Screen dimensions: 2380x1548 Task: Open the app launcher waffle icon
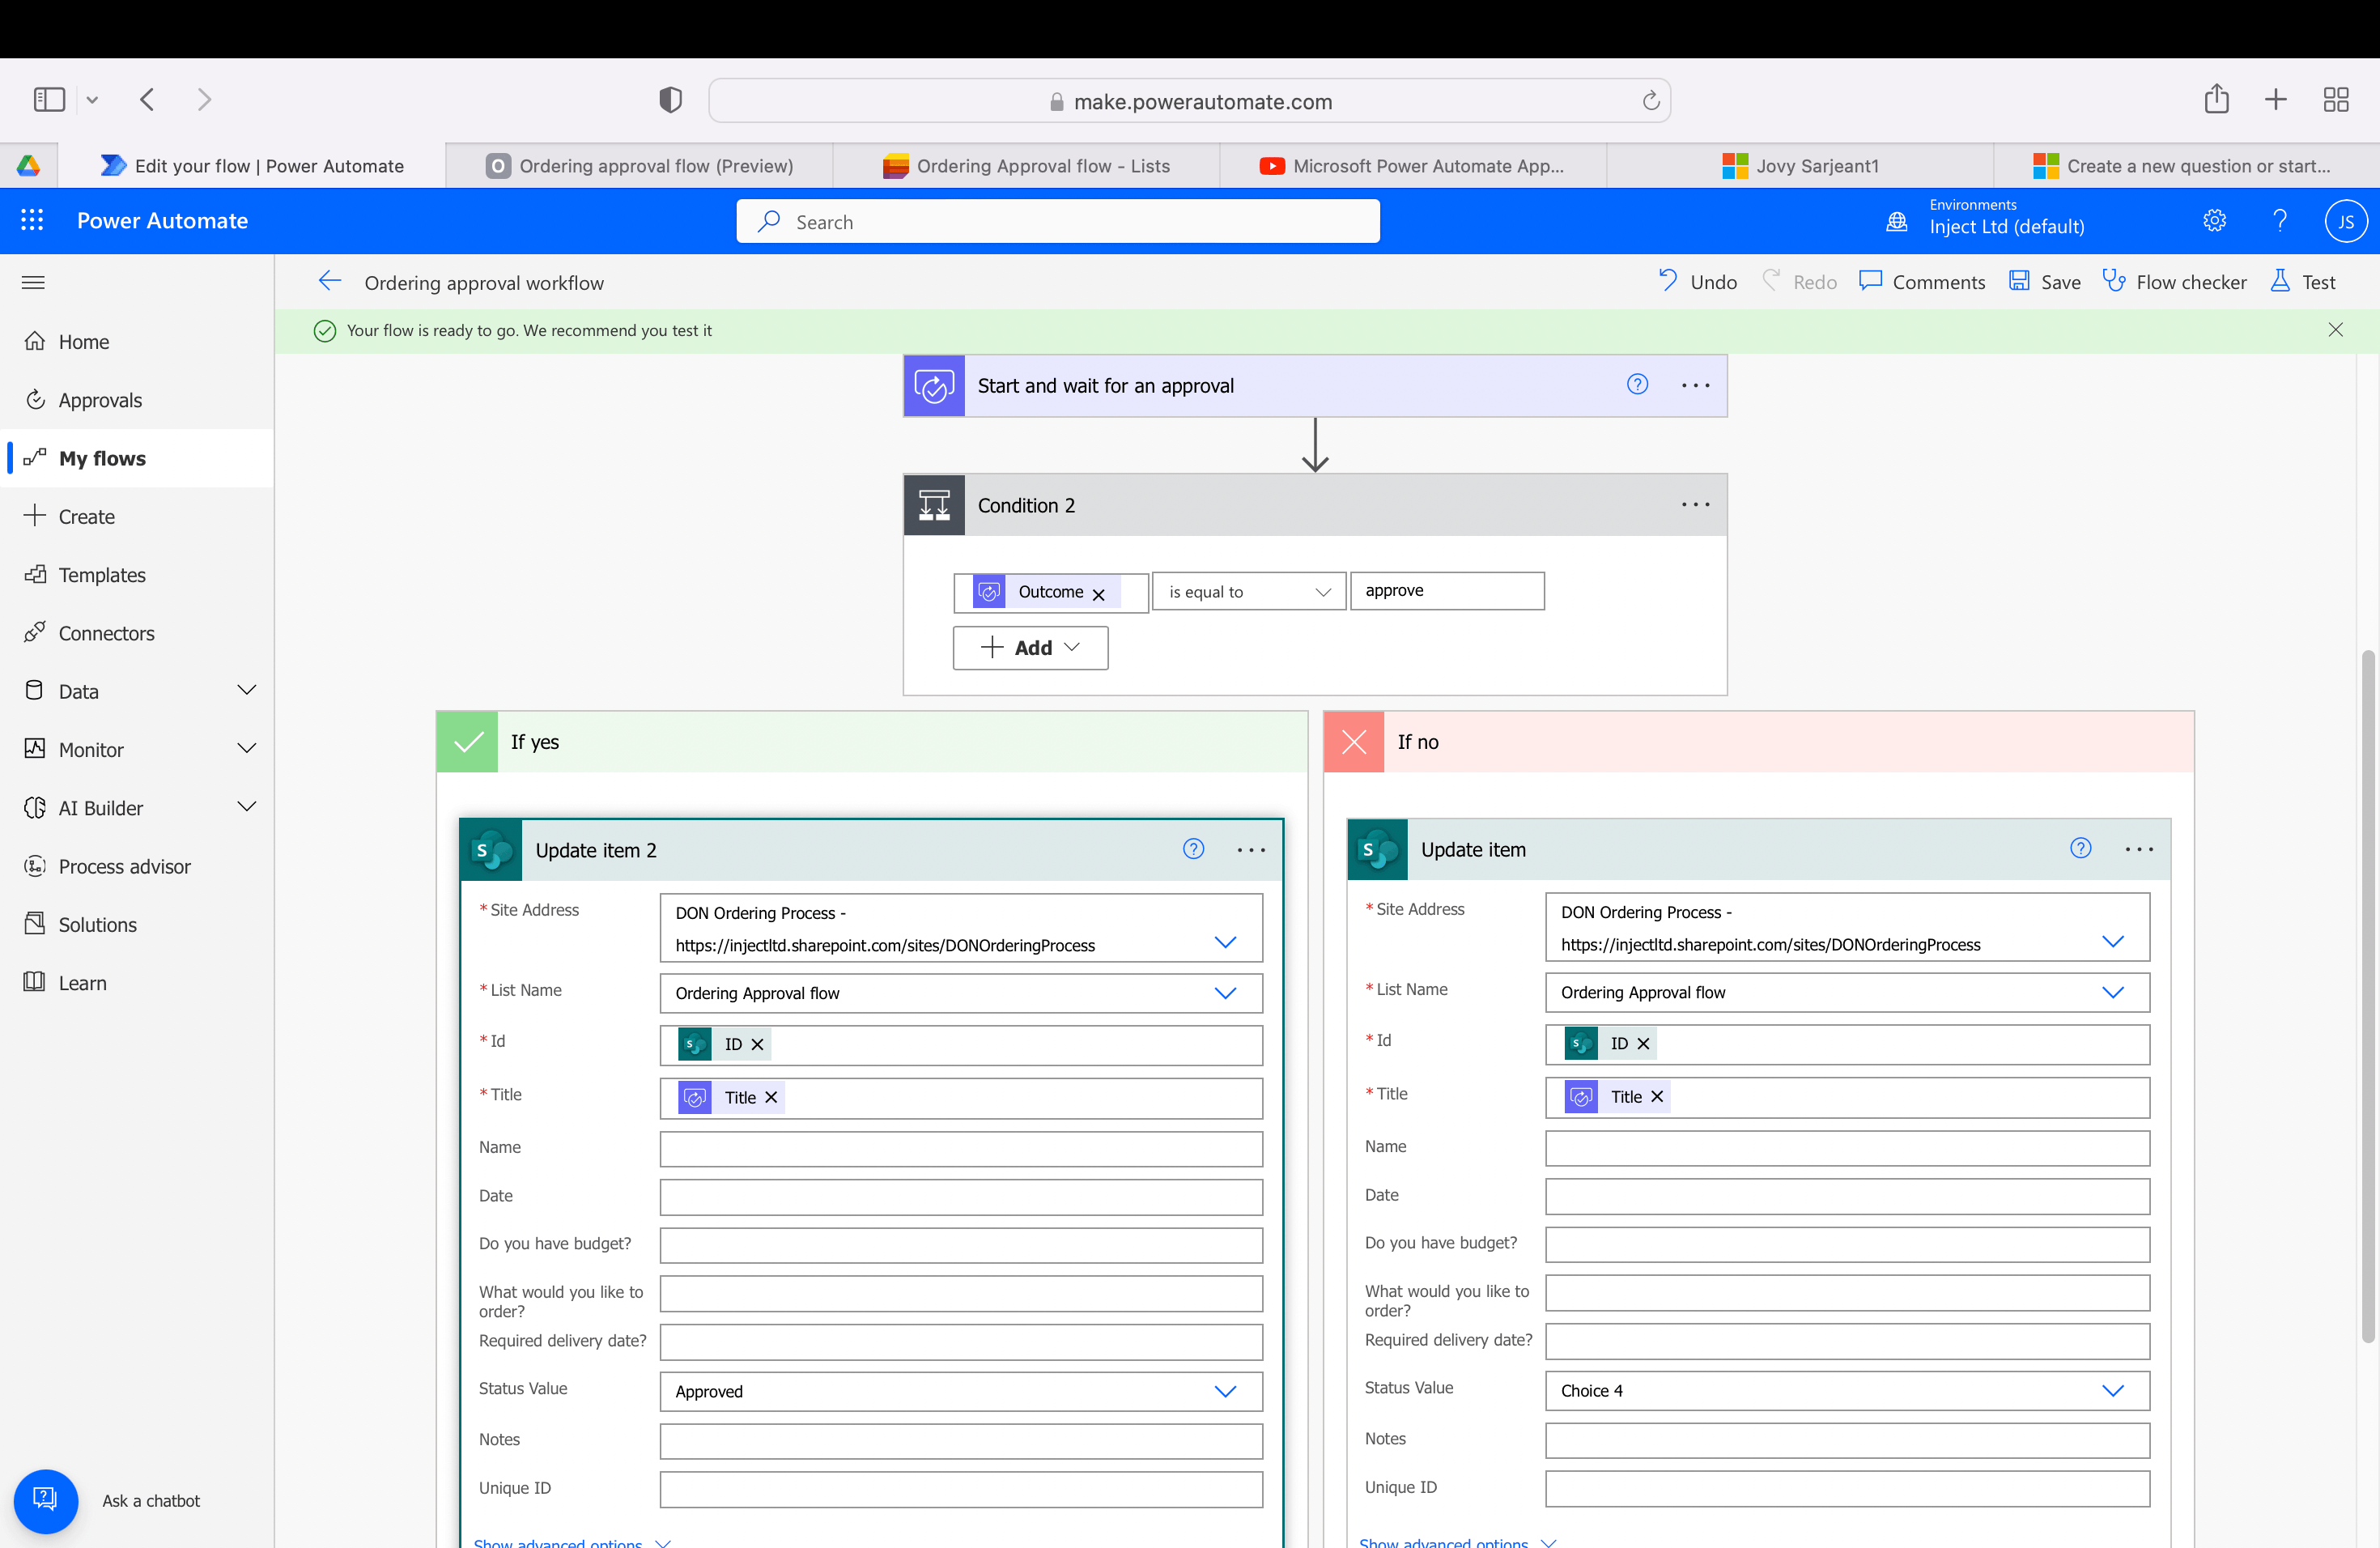coord(32,220)
